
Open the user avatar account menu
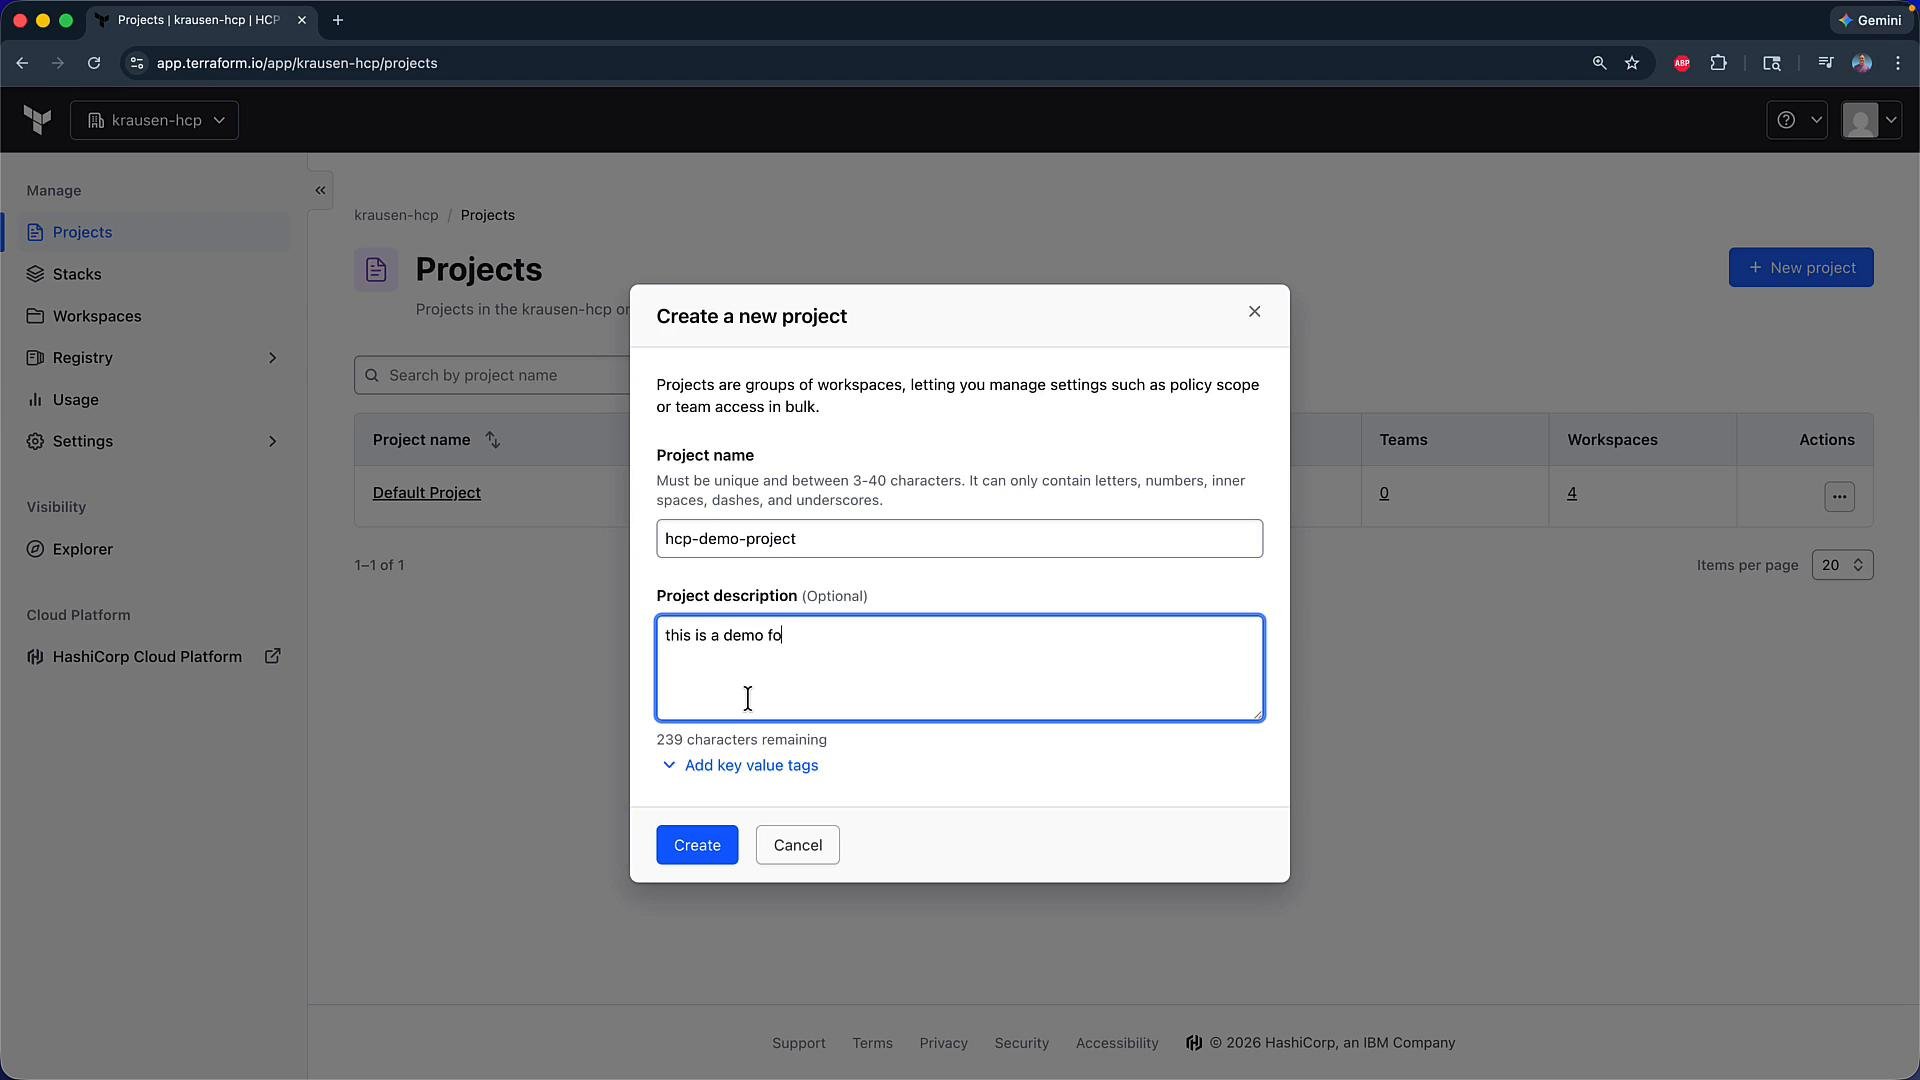1871,120
